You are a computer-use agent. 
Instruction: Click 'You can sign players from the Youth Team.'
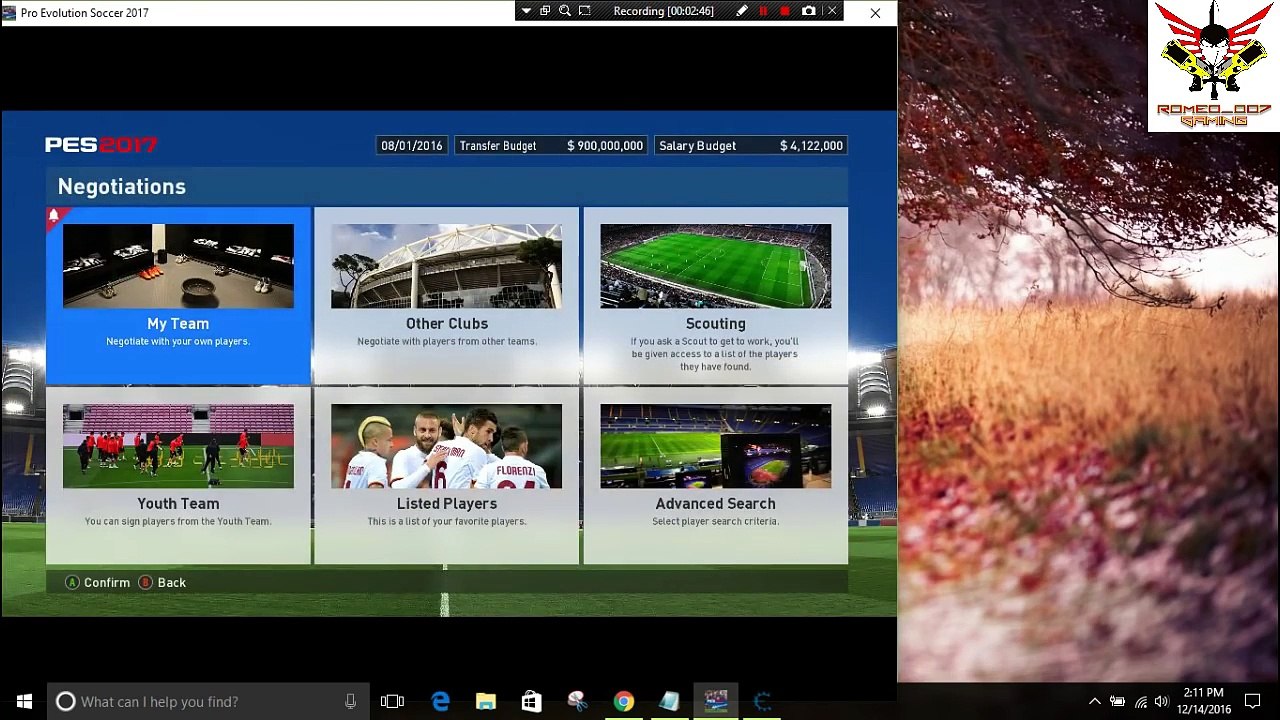pos(178,521)
